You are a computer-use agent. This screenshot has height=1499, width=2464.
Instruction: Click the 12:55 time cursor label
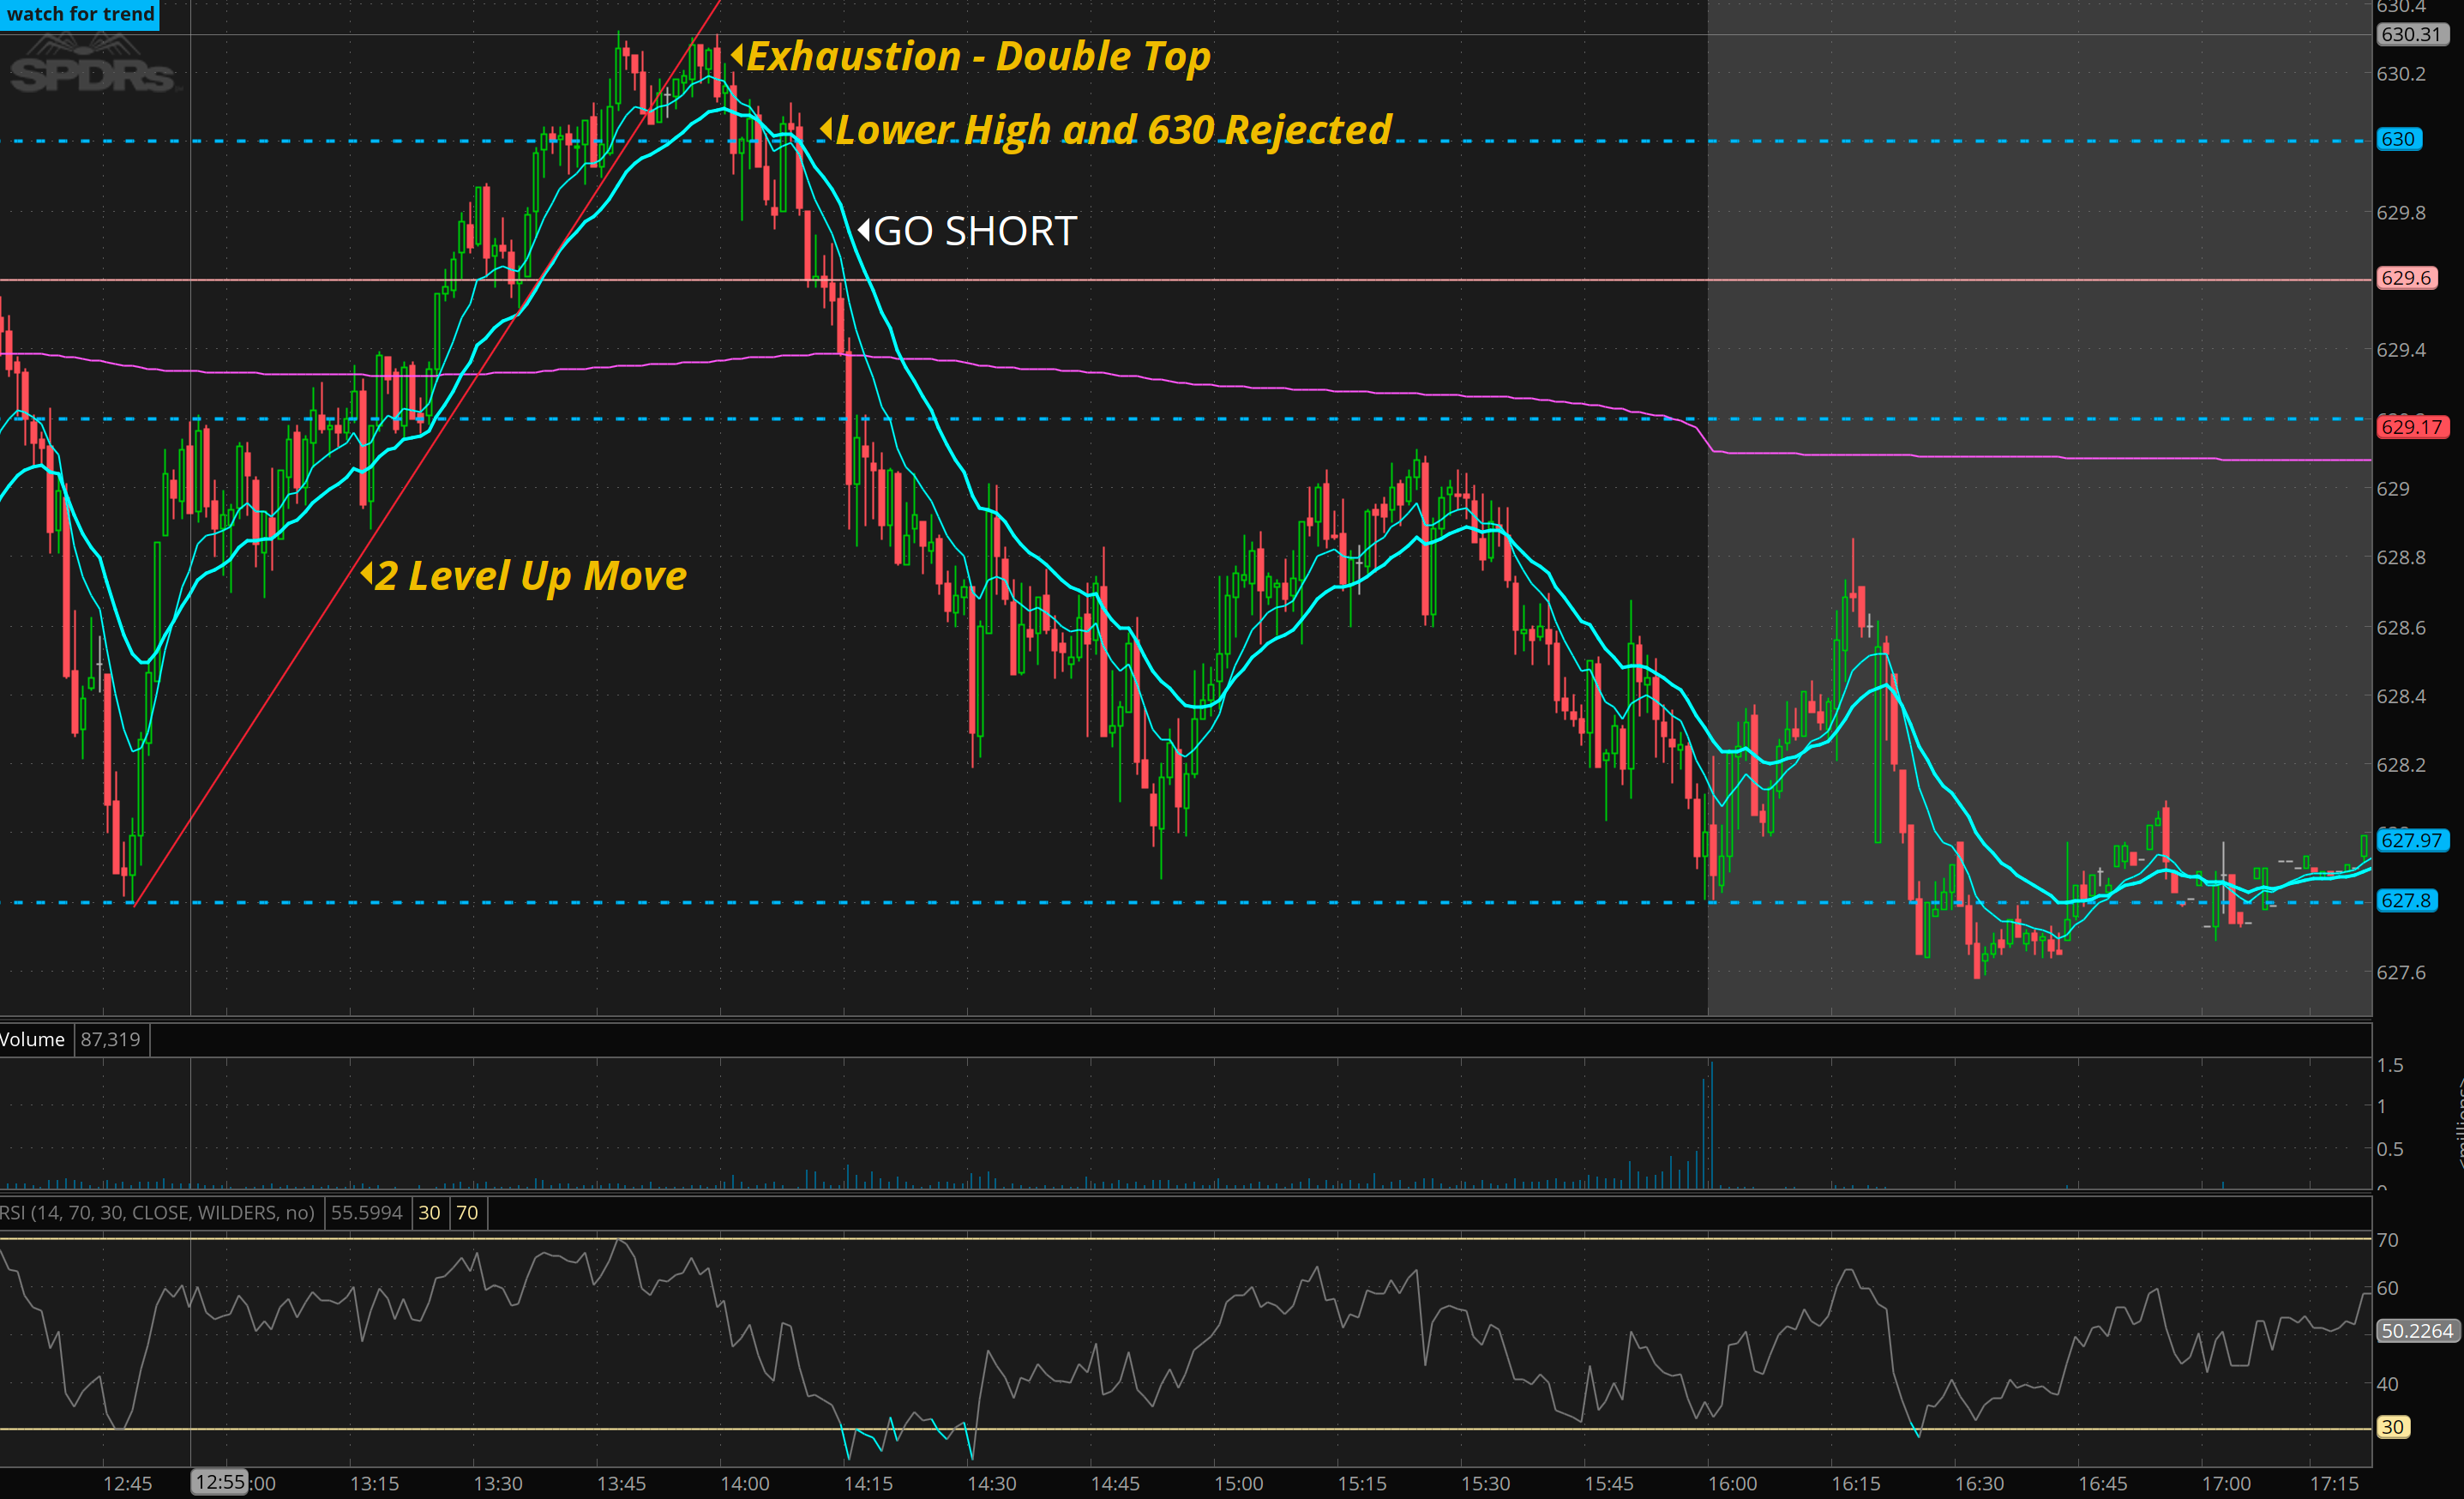click(219, 1481)
